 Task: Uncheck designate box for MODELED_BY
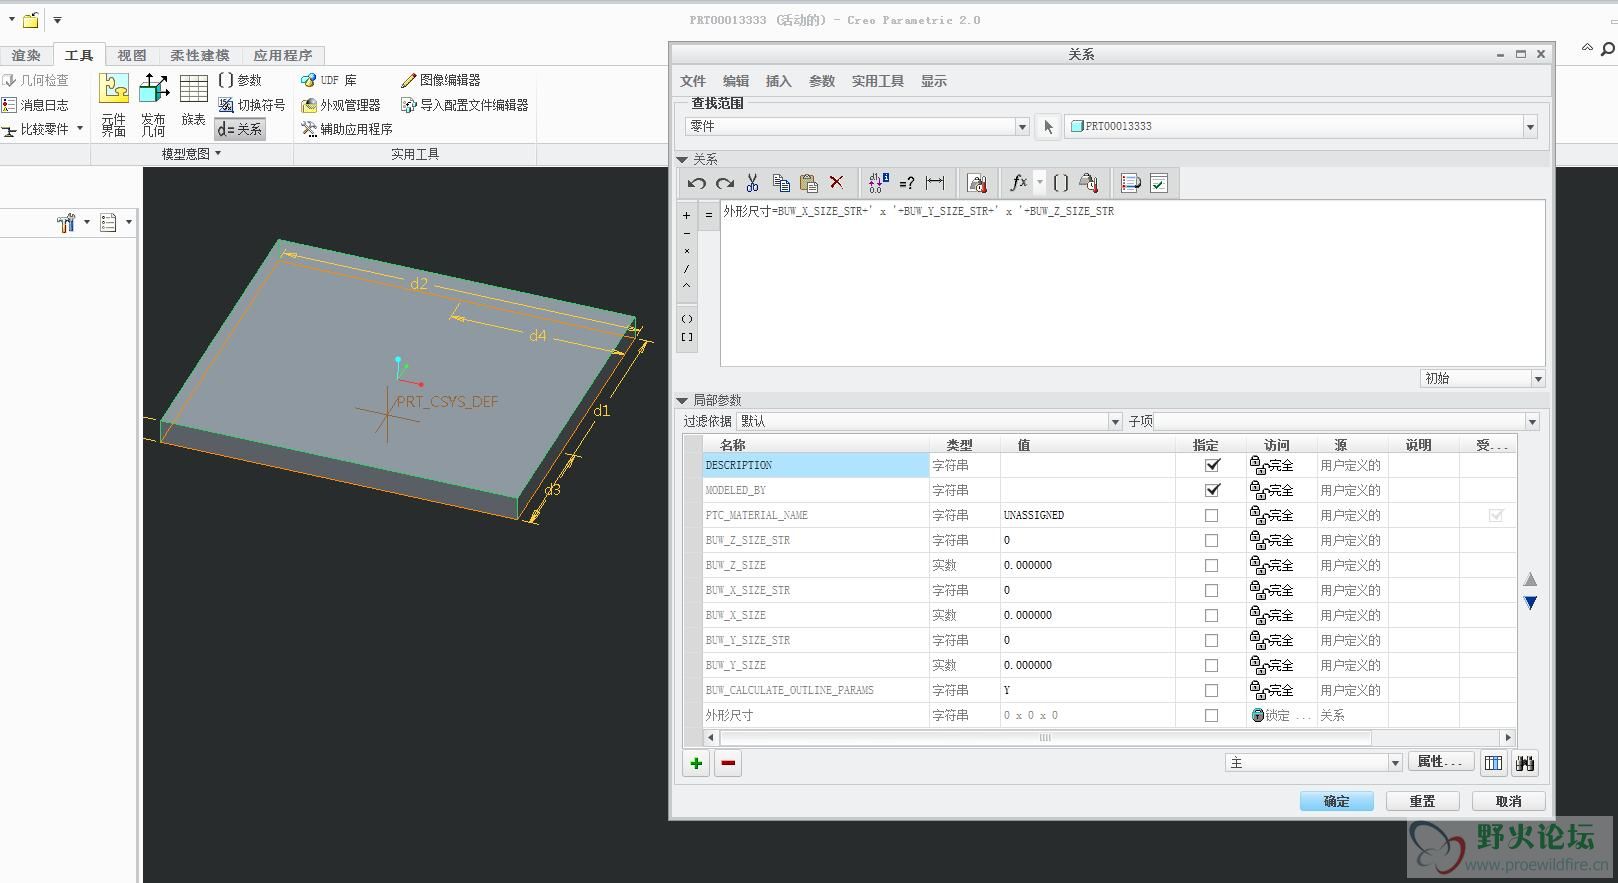tap(1212, 490)
